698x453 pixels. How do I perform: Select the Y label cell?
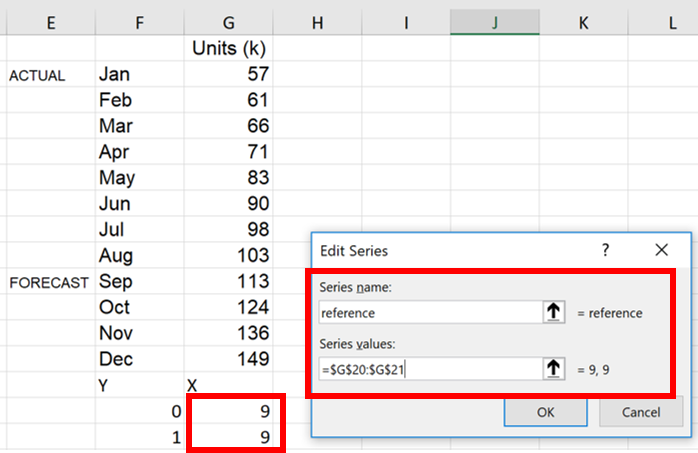point(139,384)
